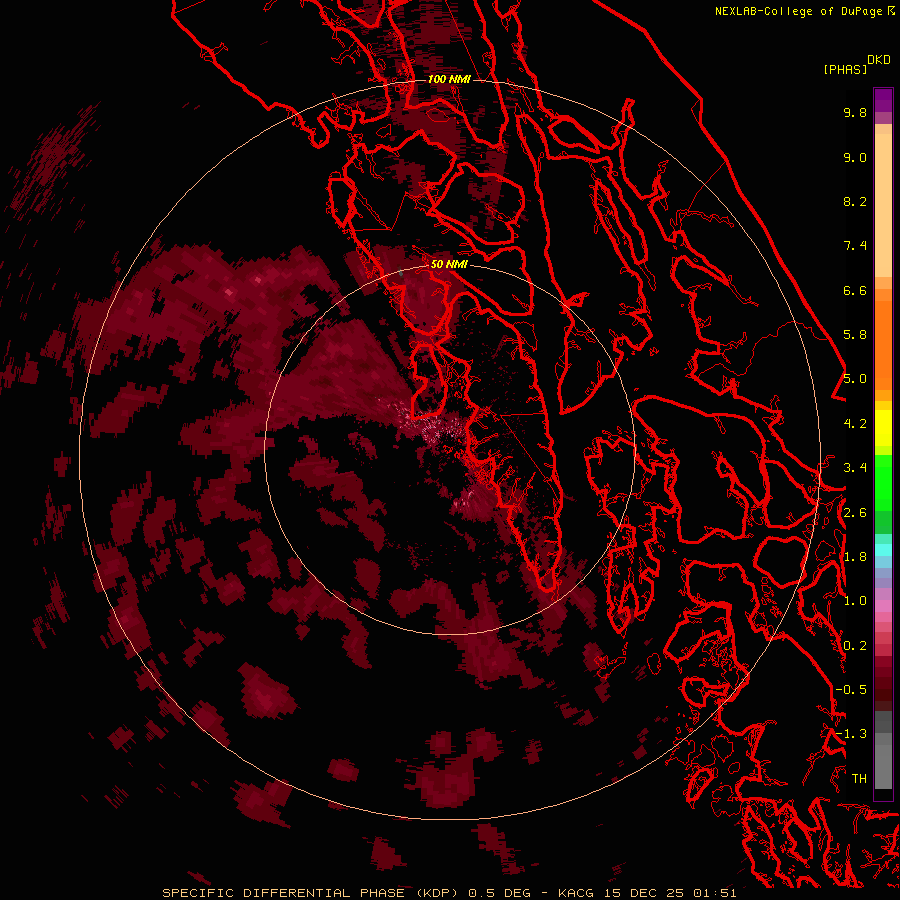The image size is (900, 900).
Task: Click the 9.0 value on color scale
Action: pyautogui.click(x=855, y=157)
